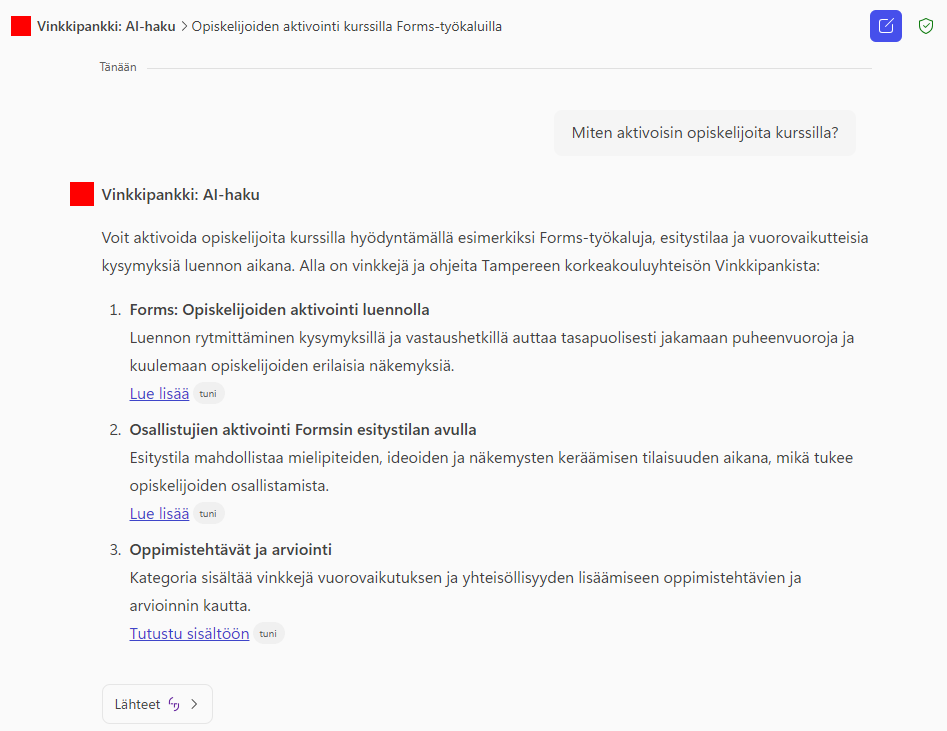
Task: Open Lue lisää under Osallistujien aktivointi Formsin esitystilan avulla
Action: click(x=159, y=514)
